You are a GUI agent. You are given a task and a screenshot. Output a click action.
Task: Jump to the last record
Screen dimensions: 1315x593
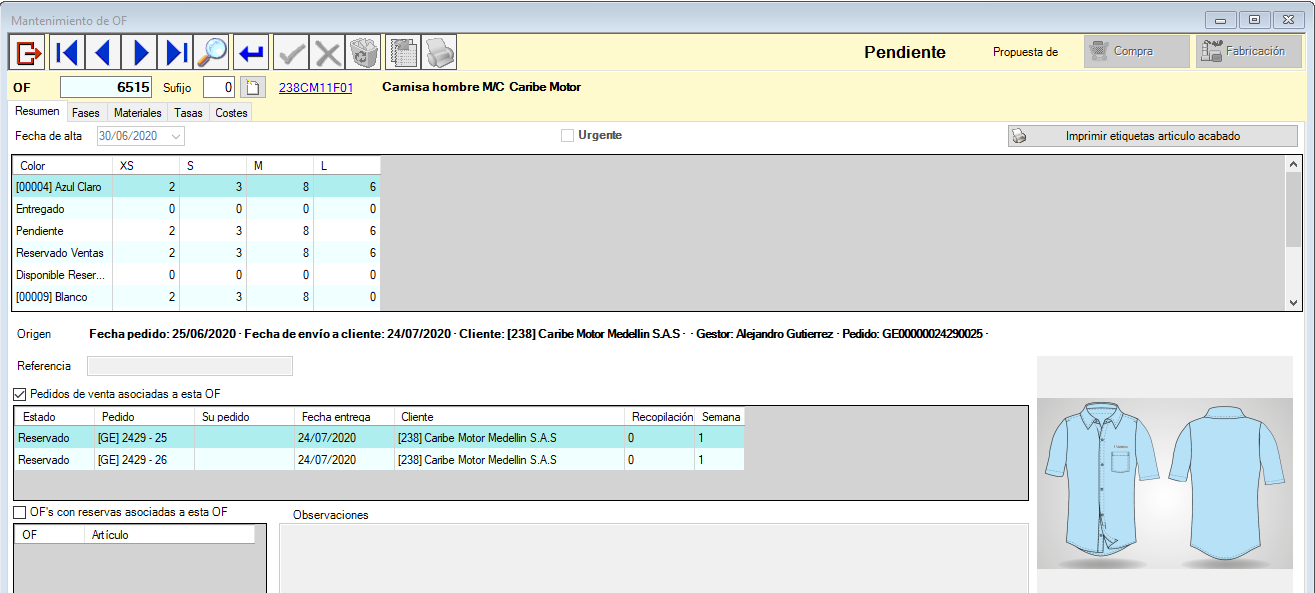(176, 51)
